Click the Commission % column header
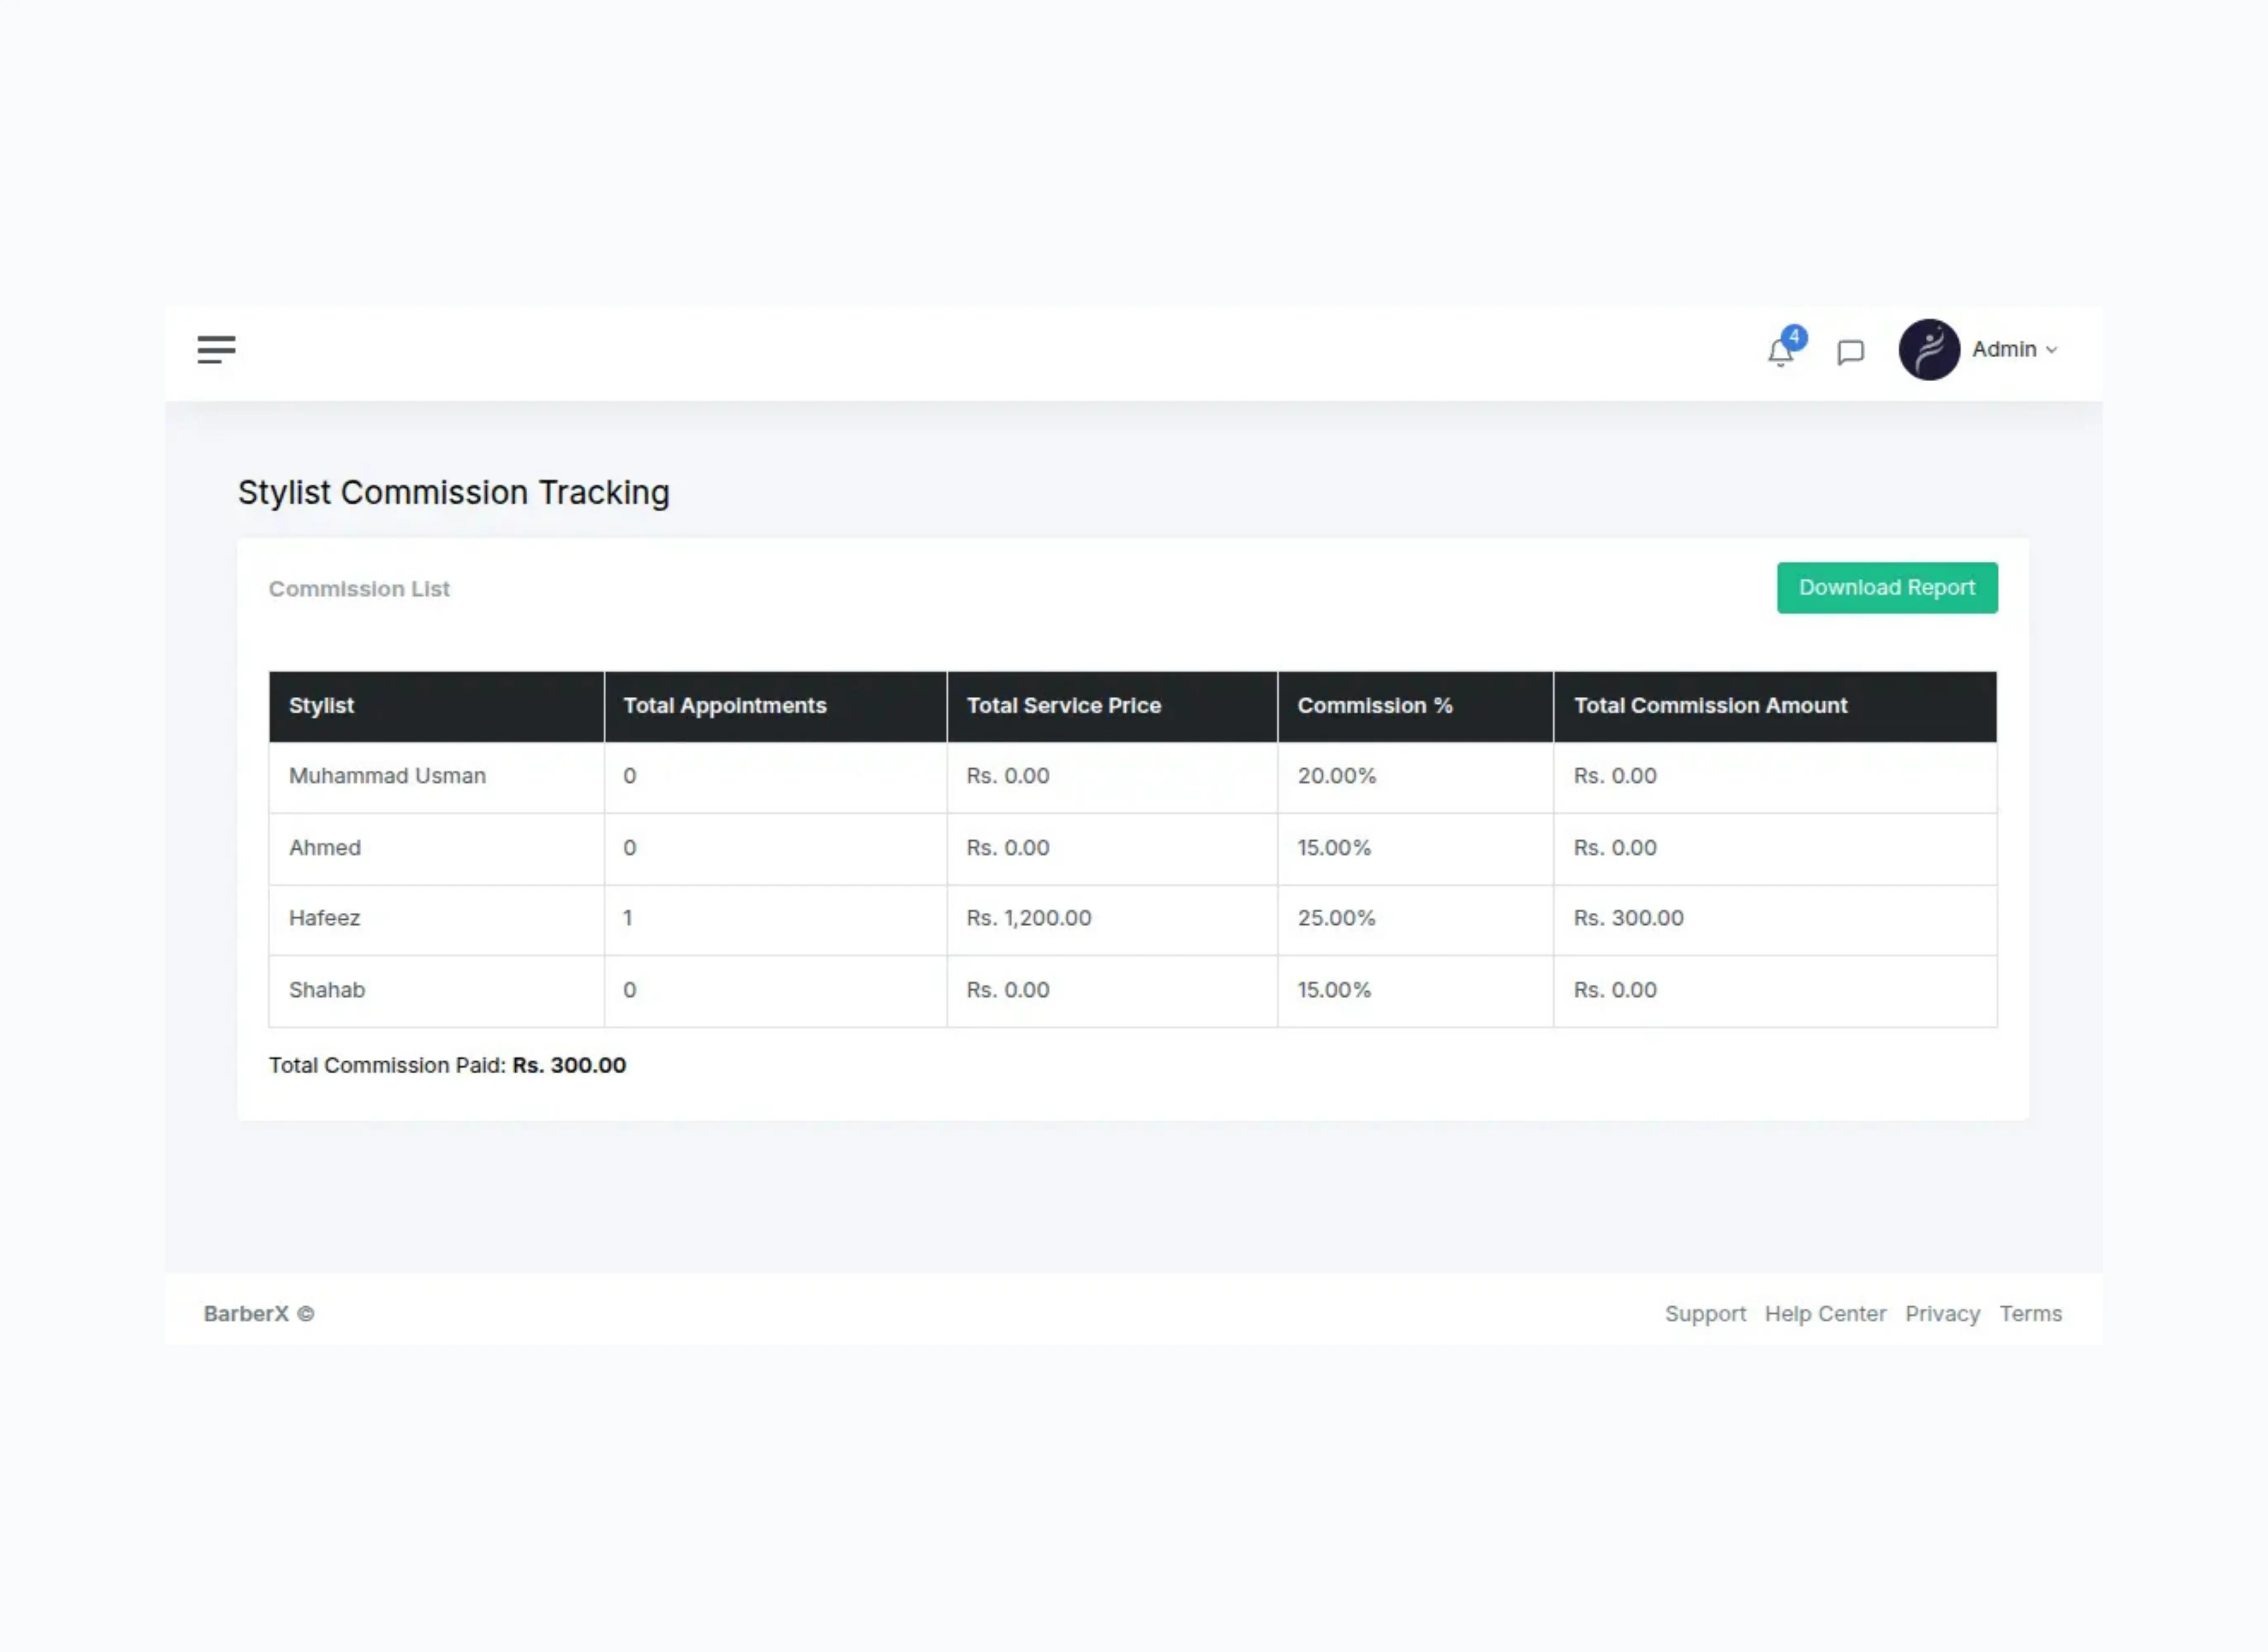 [x=1415, y=706]
